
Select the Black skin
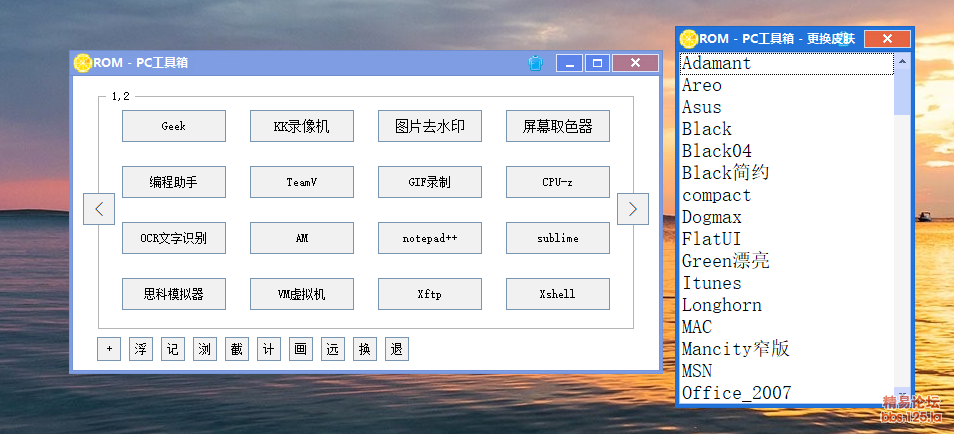(787, 129)
